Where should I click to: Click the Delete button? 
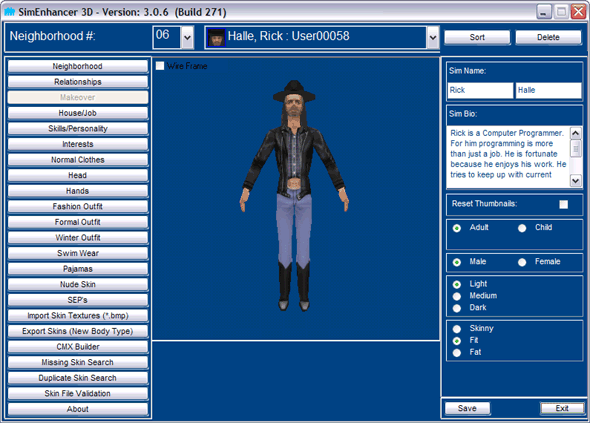548,37
